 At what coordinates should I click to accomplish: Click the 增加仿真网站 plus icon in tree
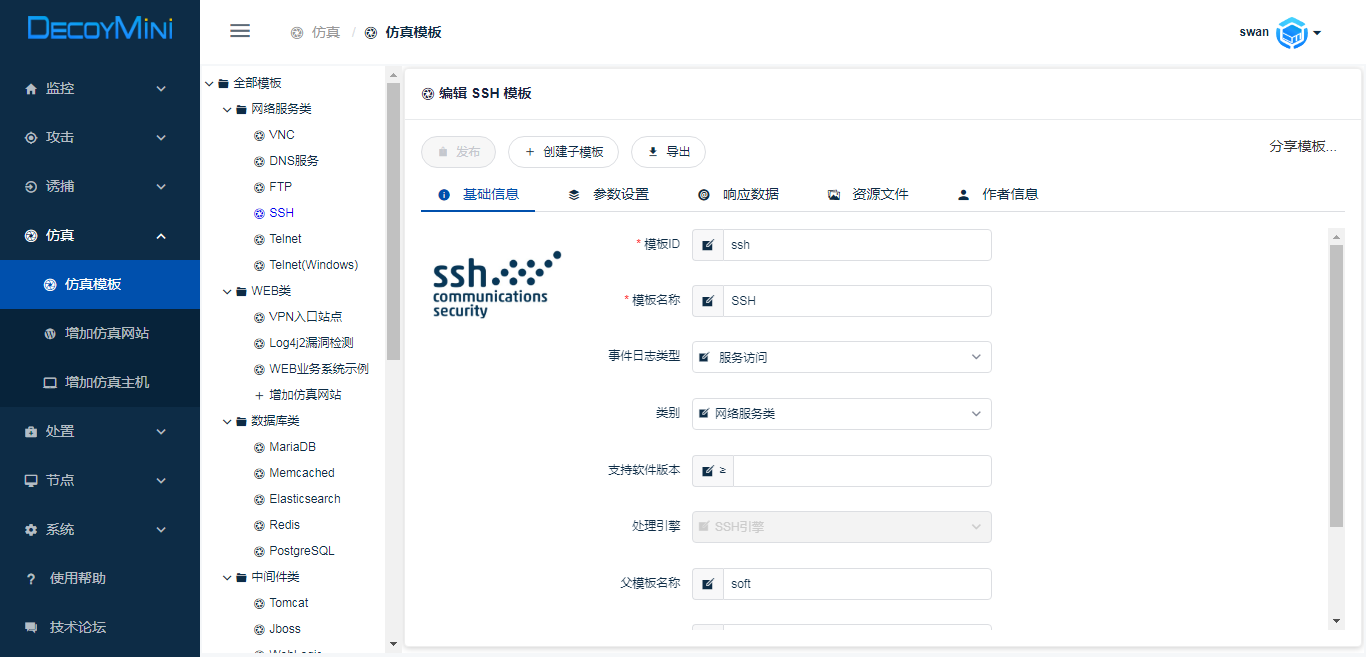pyautogui.click(x=259, y=395)
